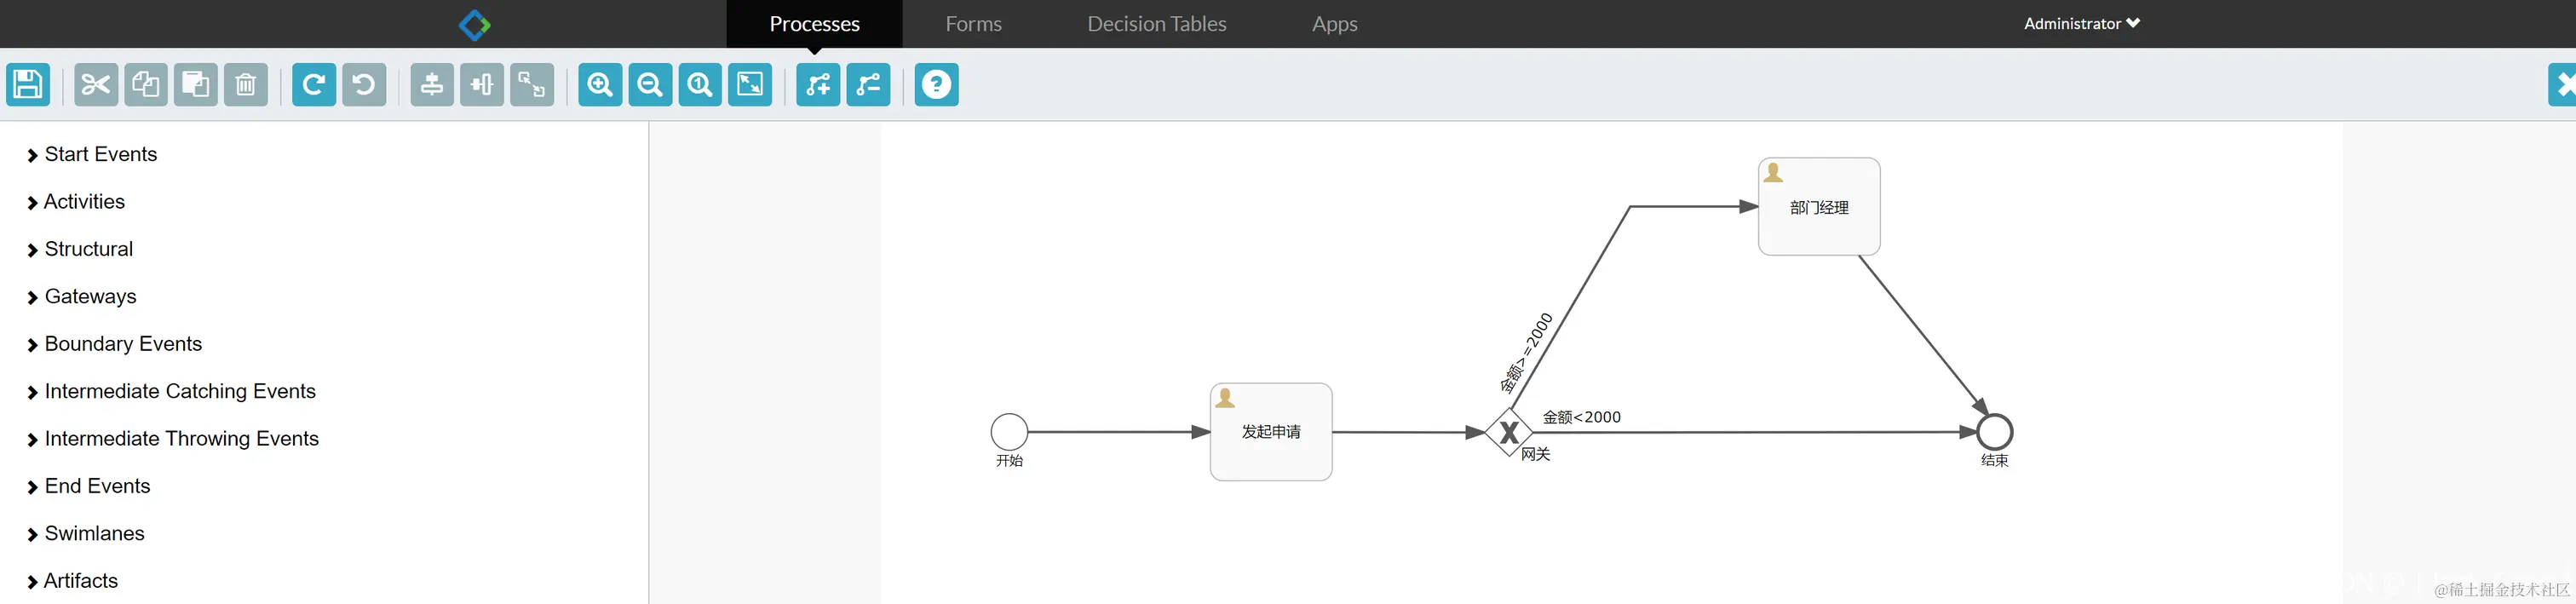This screenshot has height=604, width=2576.
Task: Zoom to fit the canvas
Action: 750,85
